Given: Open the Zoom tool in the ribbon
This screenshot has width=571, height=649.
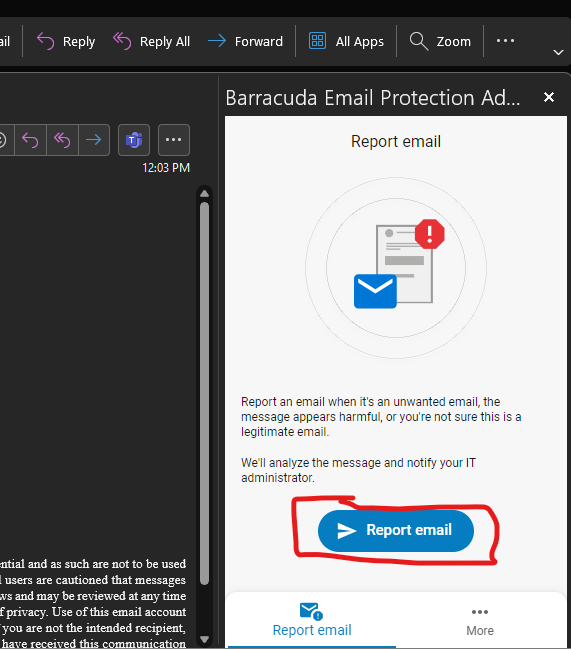Looking at the screenshot, I should pos(440,41).
